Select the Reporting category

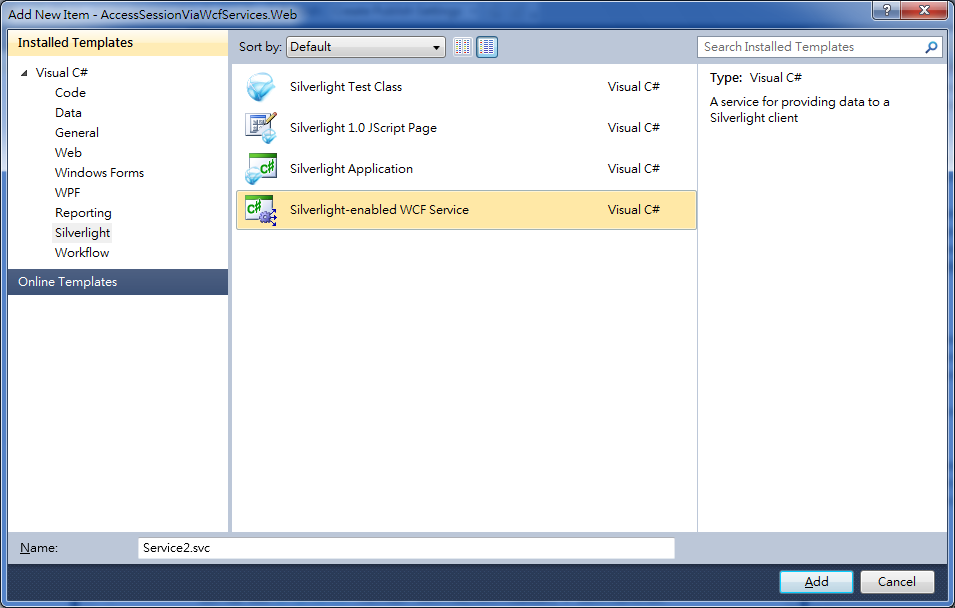click(x=83, y=213)
